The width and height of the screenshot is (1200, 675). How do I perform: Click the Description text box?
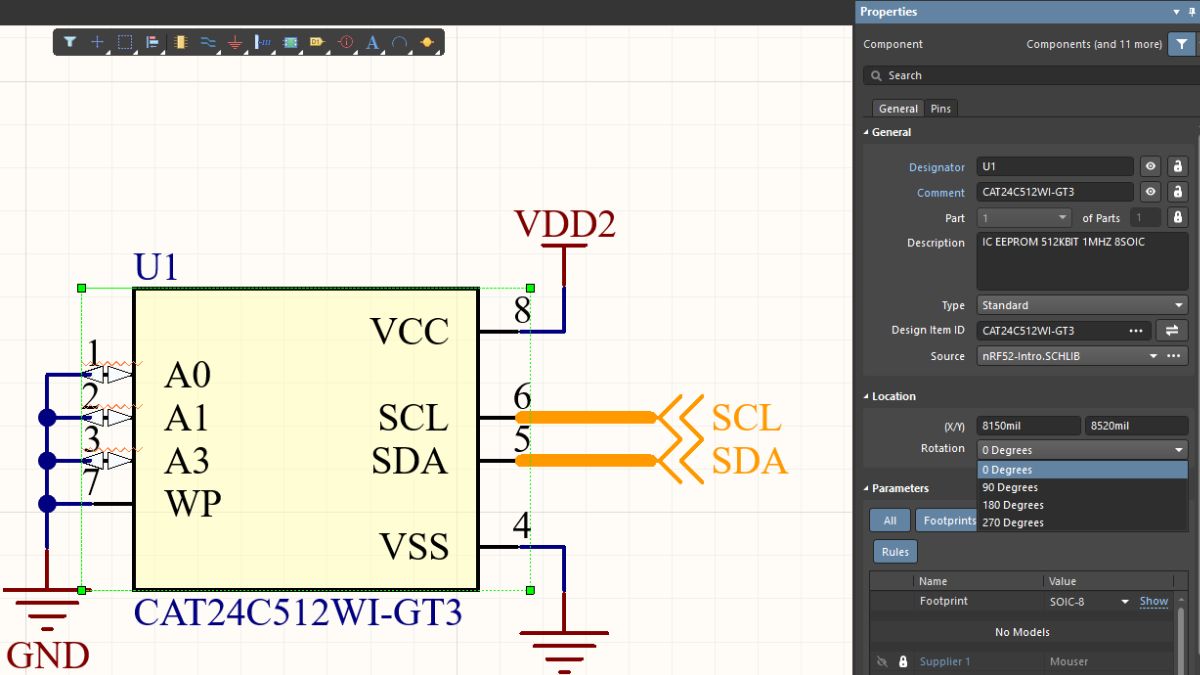click(x=1082, y=262)
